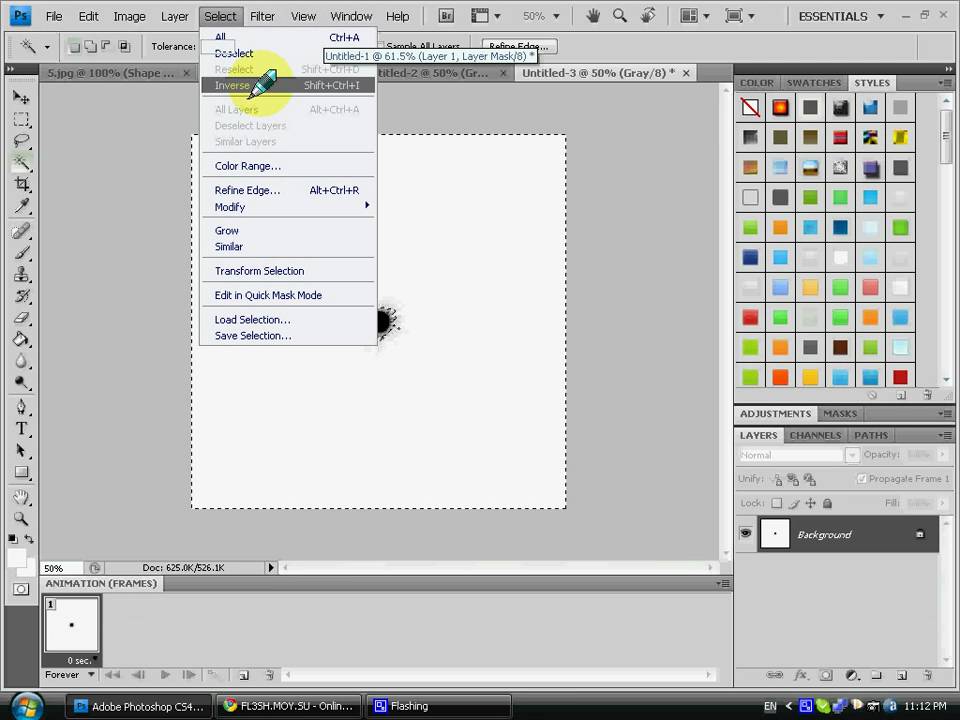Toggle visibility of Background layer
This screenshot has height=720, width=960.
click(745, 533)
